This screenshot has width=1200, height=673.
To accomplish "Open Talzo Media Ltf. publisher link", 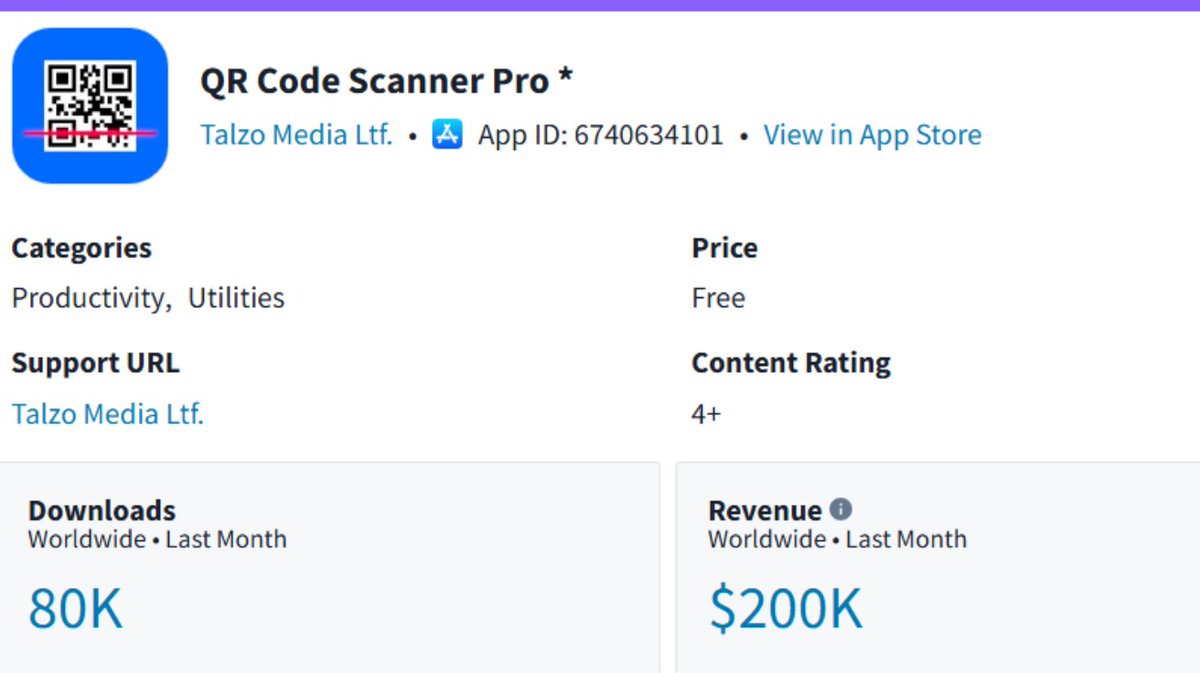I will tap(296, 135).
